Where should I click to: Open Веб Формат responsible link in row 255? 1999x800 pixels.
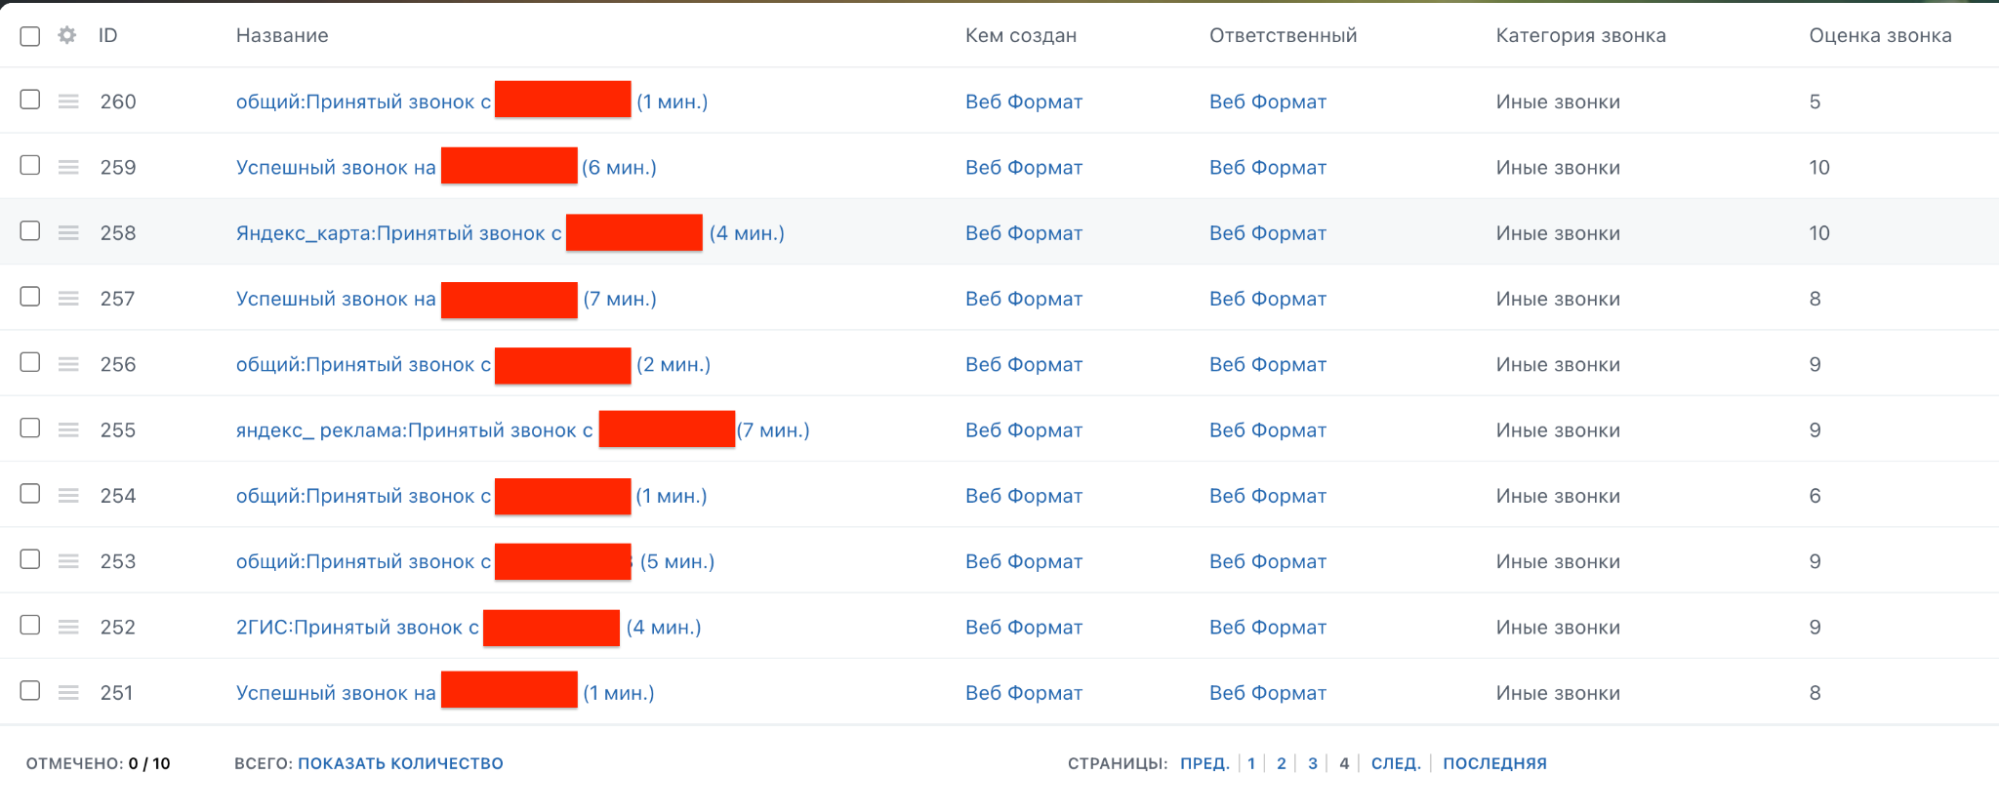click(x=1267, y=430)
